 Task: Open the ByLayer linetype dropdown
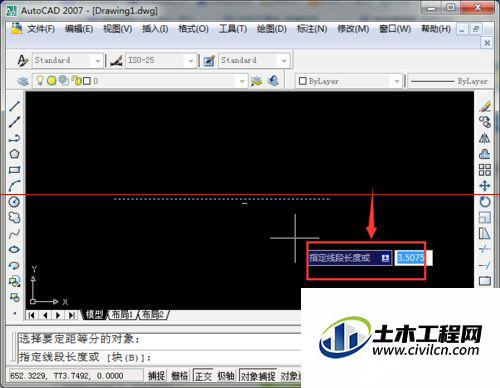click(x=450, y=81)
